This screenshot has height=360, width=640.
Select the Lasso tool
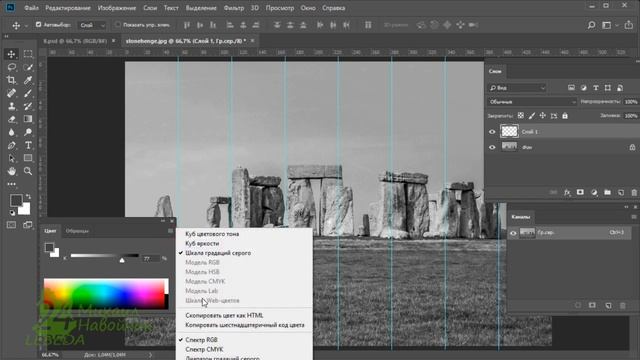[11, 67]
